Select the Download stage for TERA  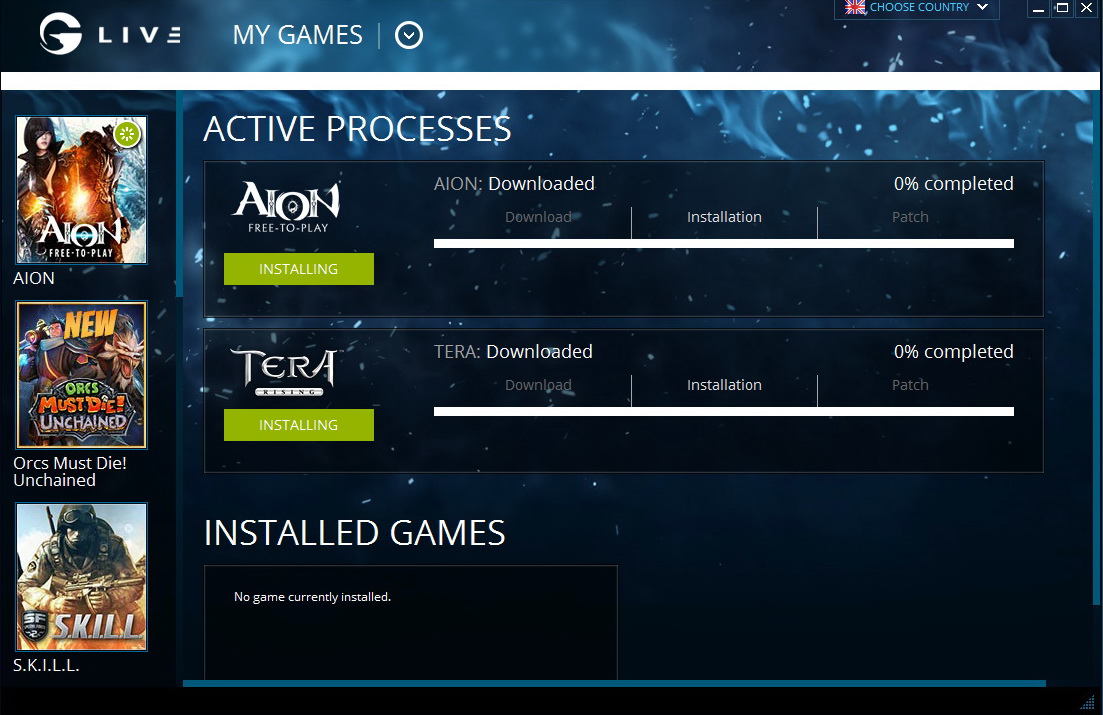pos(538,385)
